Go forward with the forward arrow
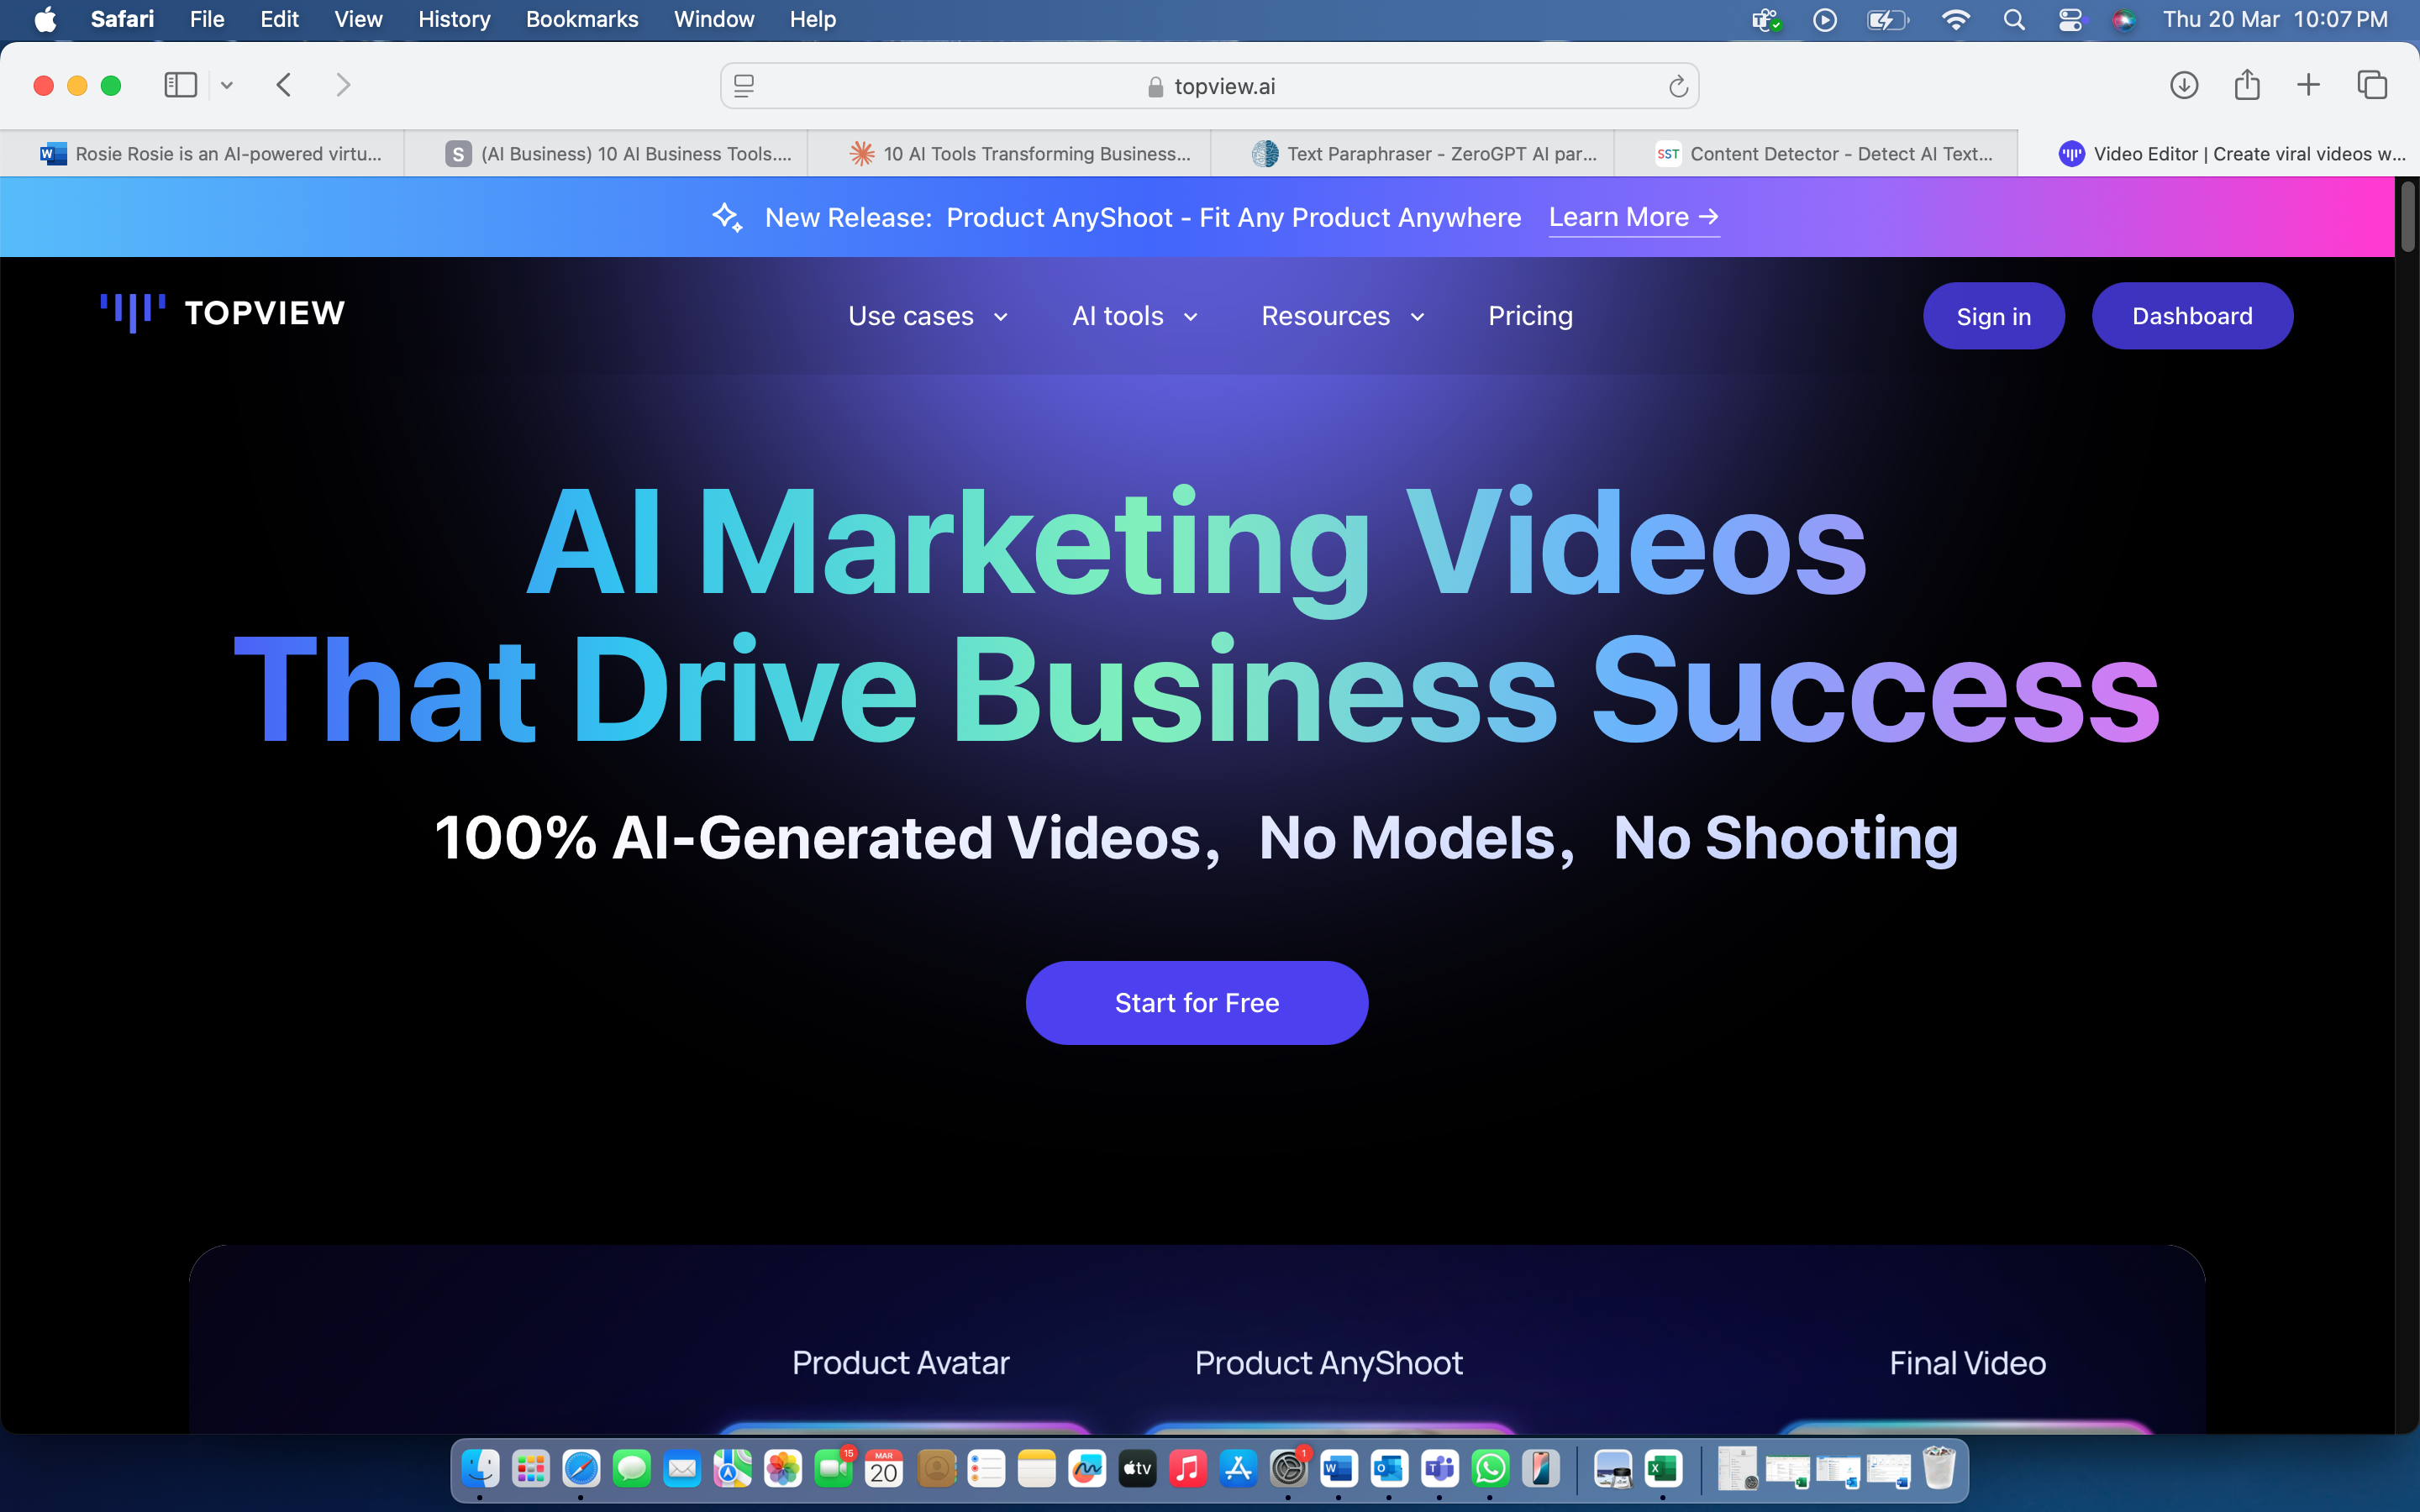2420x1512 pixels. 343,85
